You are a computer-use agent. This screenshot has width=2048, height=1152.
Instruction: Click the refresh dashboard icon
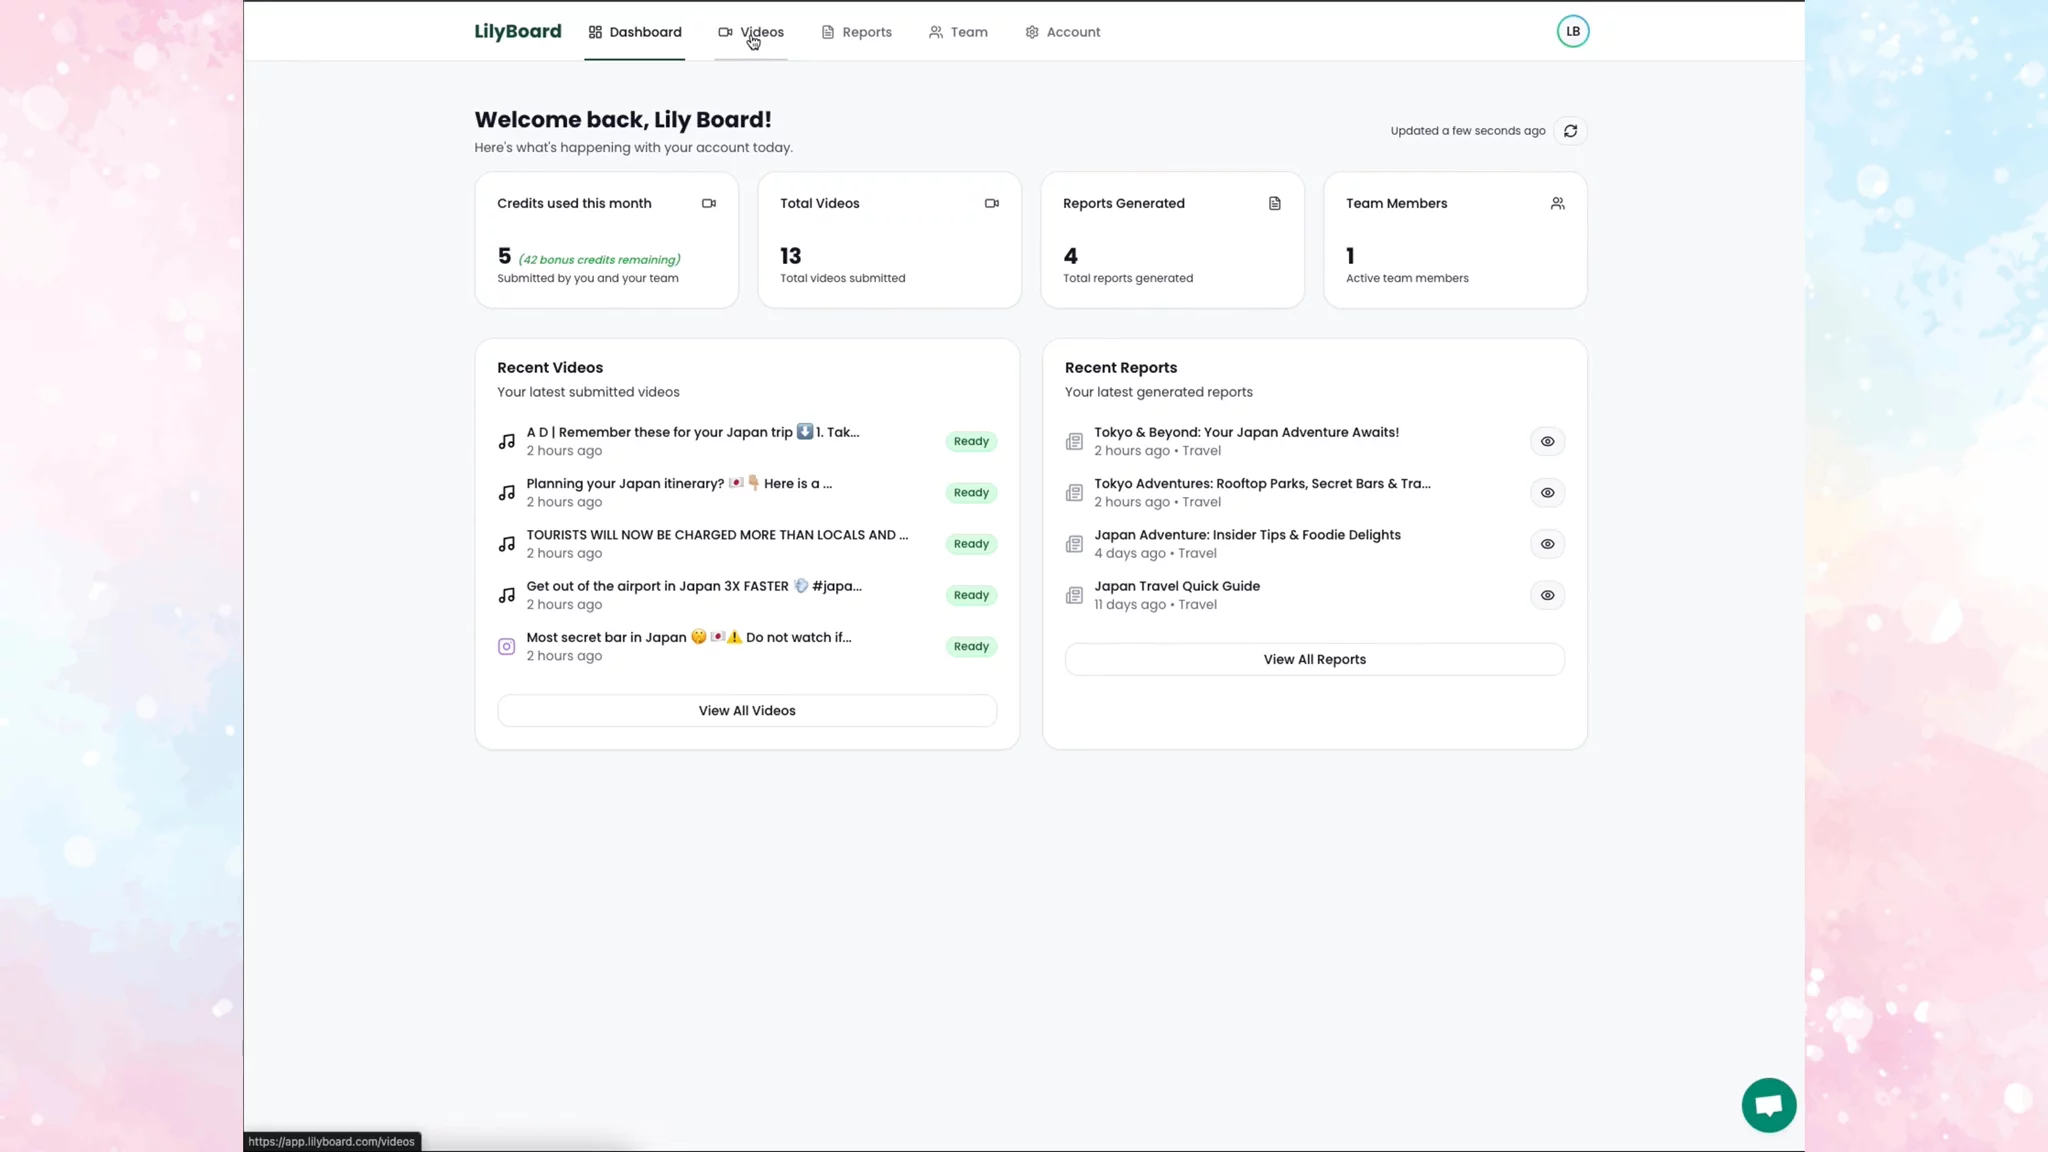point(1570,131)
